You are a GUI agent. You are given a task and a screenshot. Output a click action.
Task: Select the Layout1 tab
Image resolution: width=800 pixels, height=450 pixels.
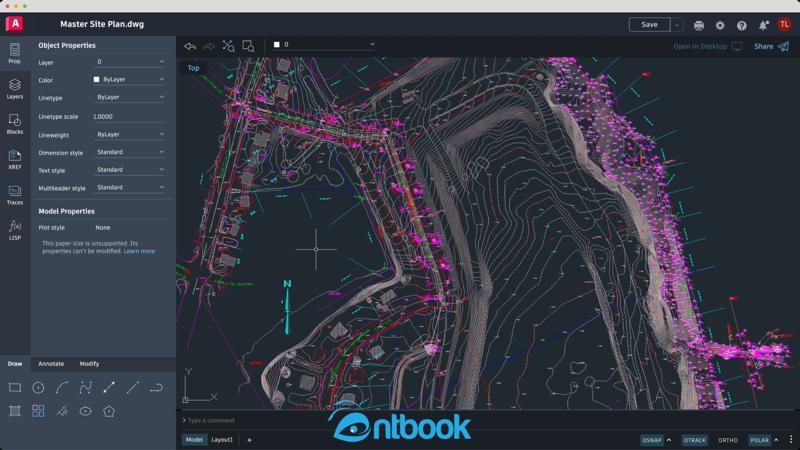pyautogui.click(x=222, y=440)
